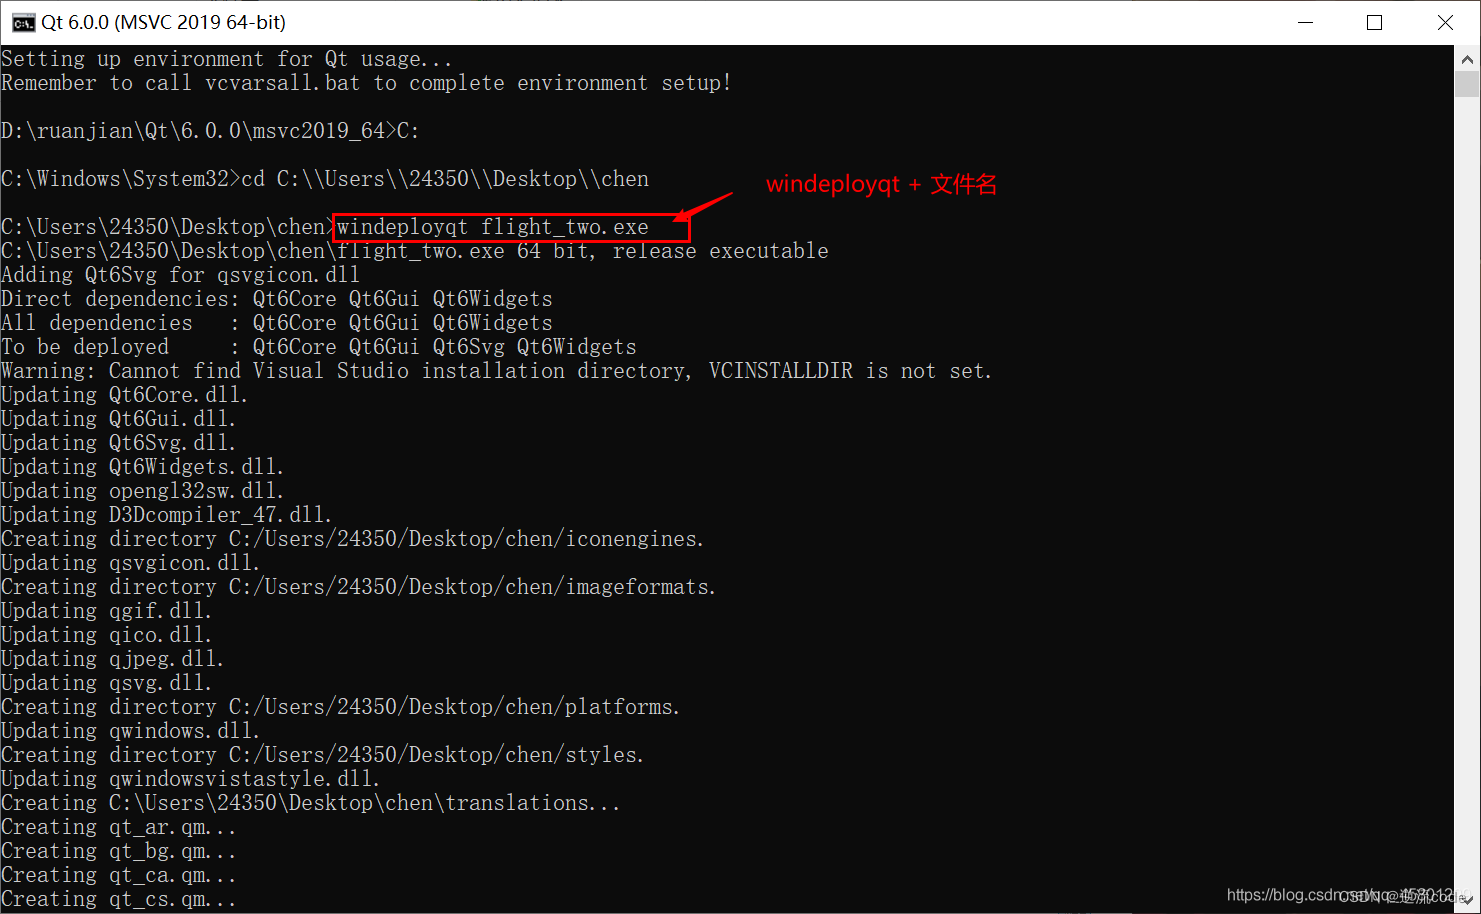Screen dimensions: 1481x914
Task: Click the 'Creating directory .../styles.' line
Action: 322,755
